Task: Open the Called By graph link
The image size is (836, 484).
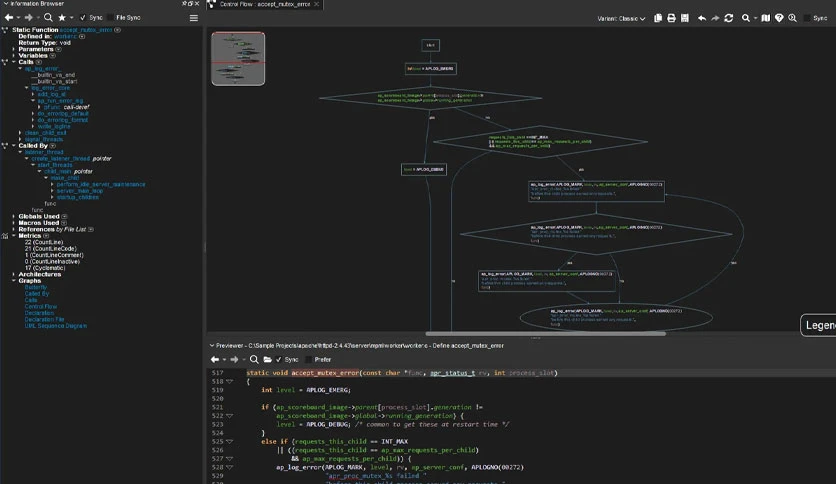Action: tap(37, 294)
